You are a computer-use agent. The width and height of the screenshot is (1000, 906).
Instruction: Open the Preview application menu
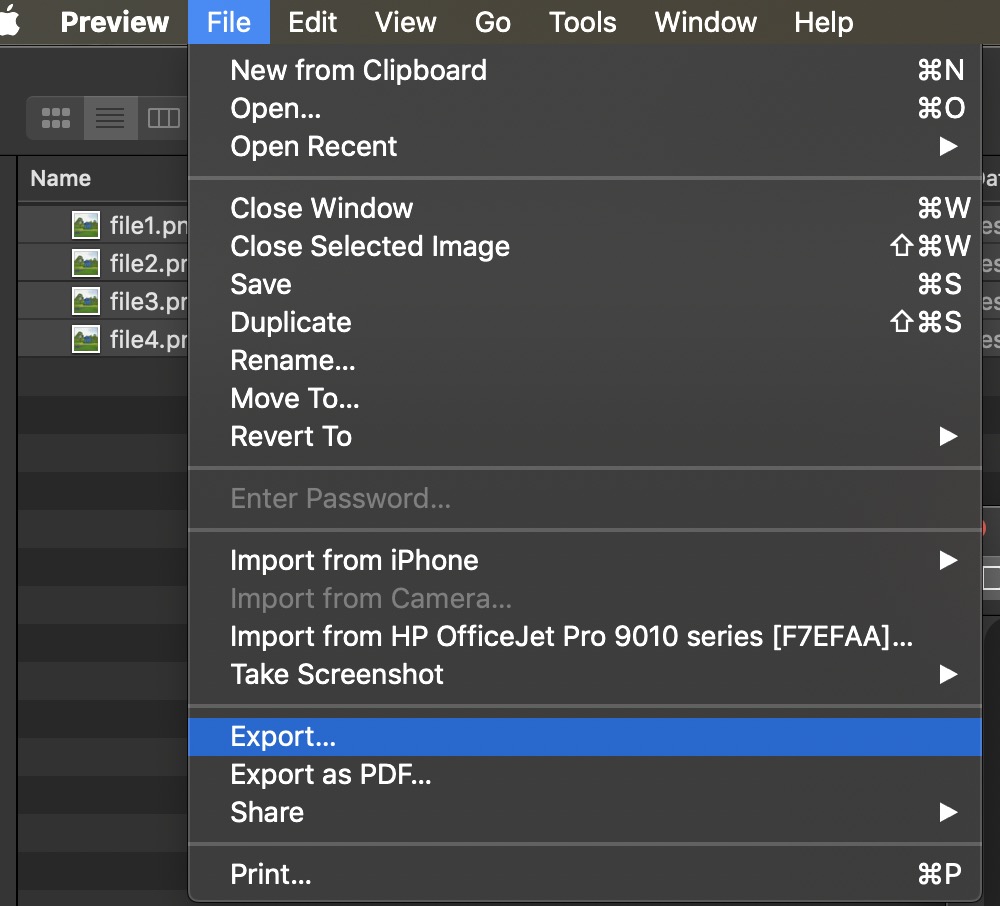[x=115, y=22]
